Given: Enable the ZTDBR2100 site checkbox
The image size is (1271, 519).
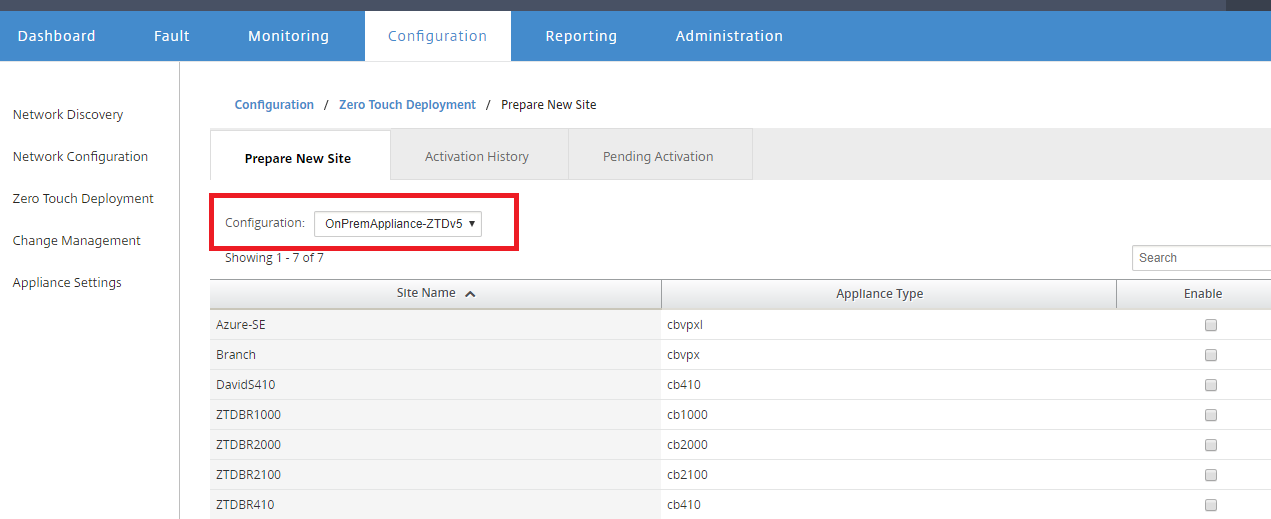Looking at the screenshot, I should pos(1211,475).
